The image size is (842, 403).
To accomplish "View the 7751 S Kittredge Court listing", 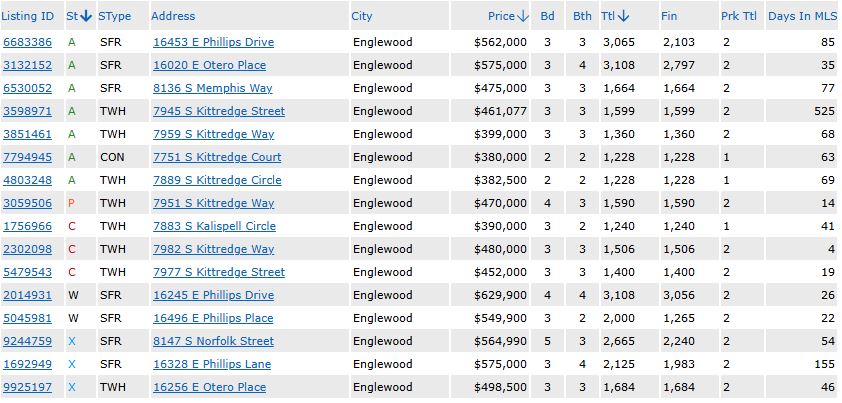I will (217, 157).
